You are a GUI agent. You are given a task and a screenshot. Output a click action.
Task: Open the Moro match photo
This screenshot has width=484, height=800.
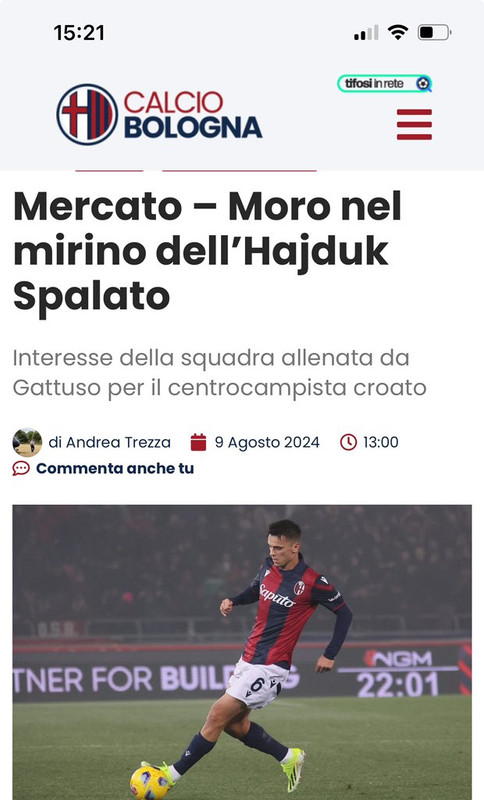[242, 653]
